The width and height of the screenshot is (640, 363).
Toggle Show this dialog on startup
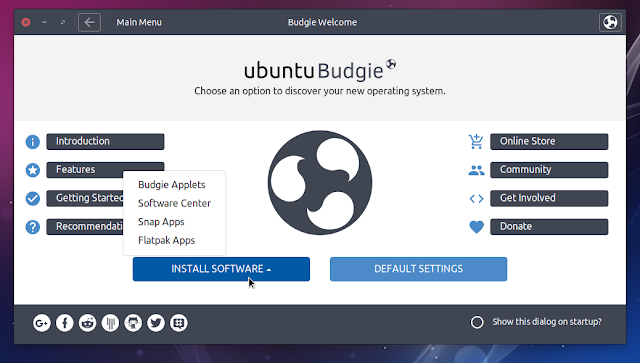[x=477, y=322]
